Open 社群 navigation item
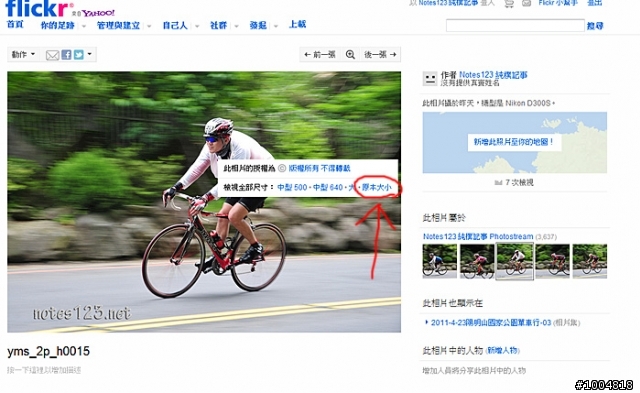This screenshot has width=640, height=393. [218, 25]
